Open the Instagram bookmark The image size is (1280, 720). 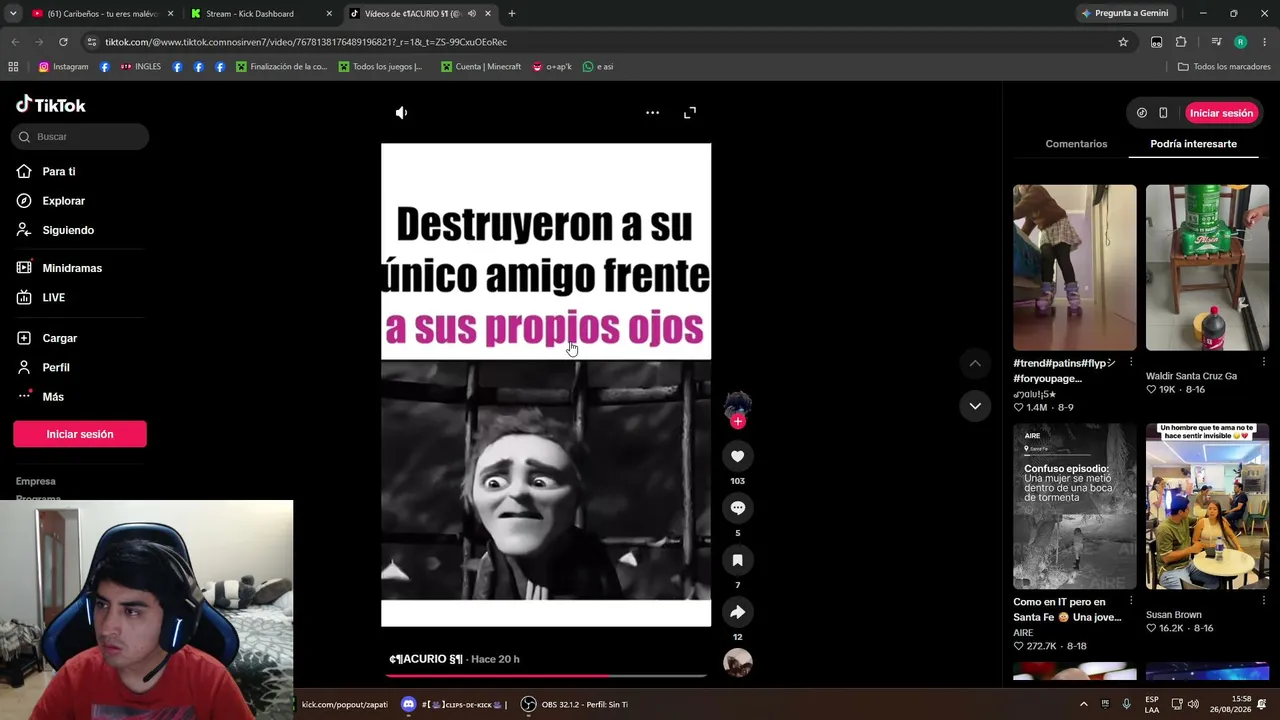64,67
